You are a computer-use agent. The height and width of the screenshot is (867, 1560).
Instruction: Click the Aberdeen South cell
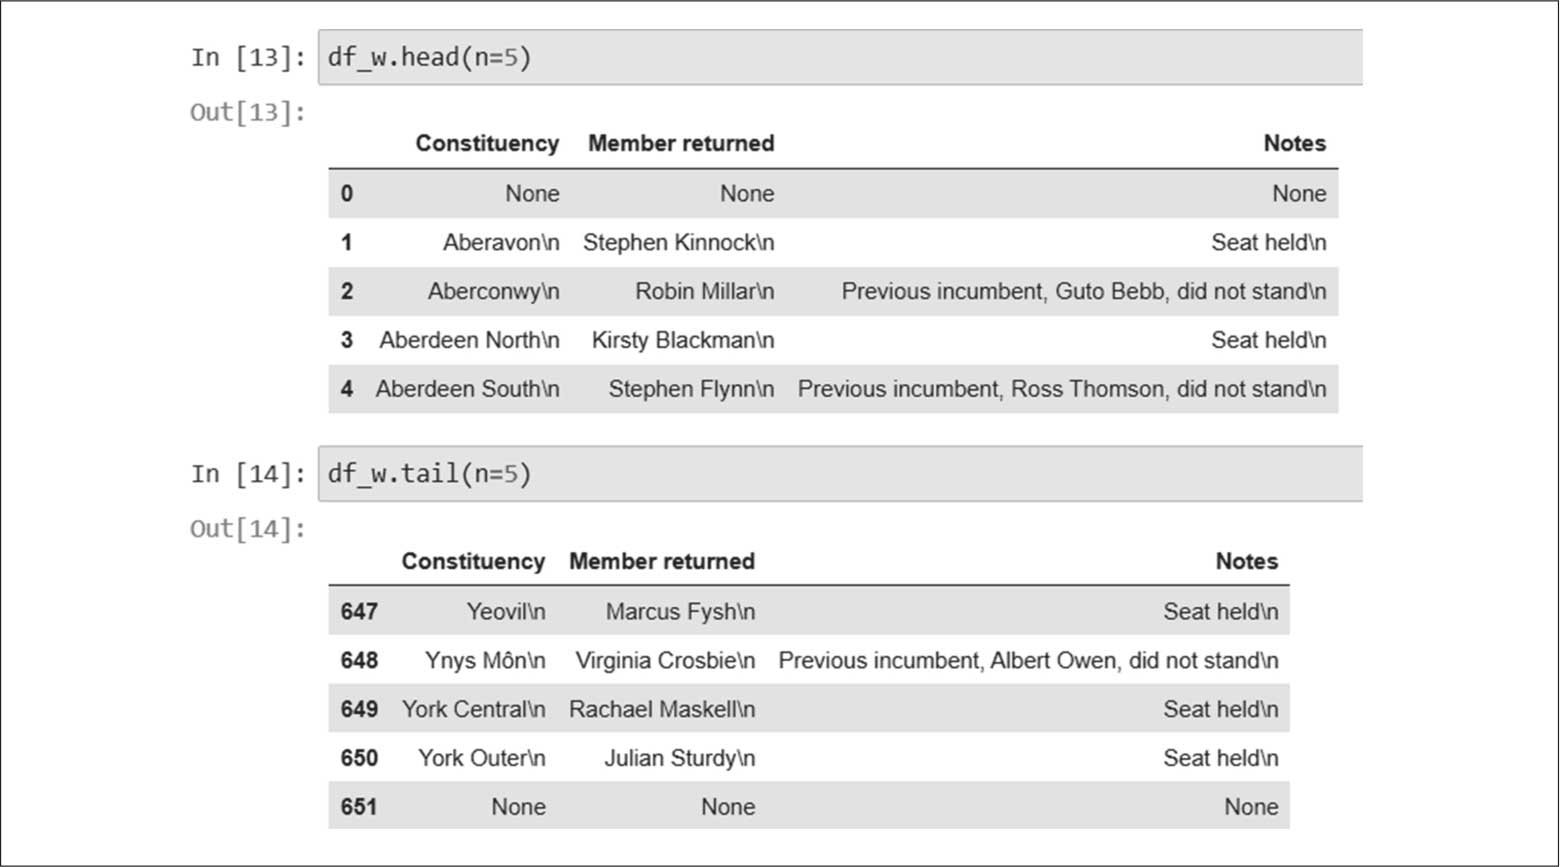coord(467,390)
